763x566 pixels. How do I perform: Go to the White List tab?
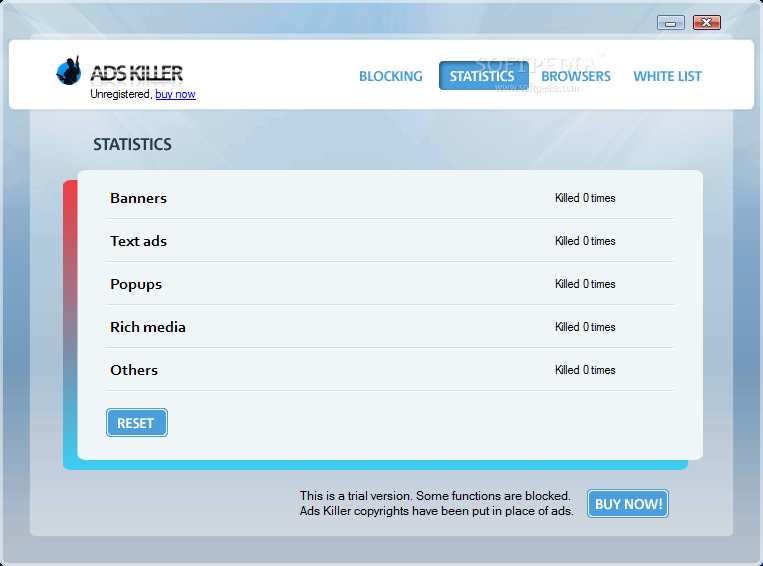[x=667, y=76]
